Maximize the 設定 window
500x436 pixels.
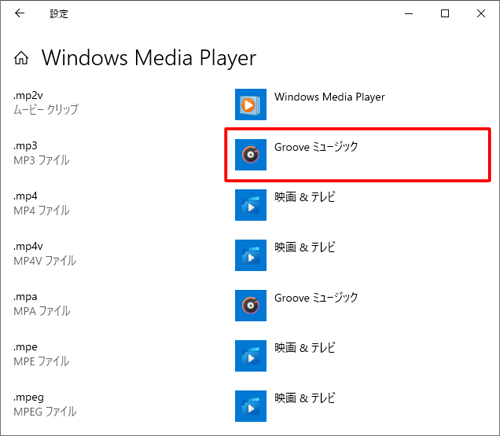pos(445,13)
